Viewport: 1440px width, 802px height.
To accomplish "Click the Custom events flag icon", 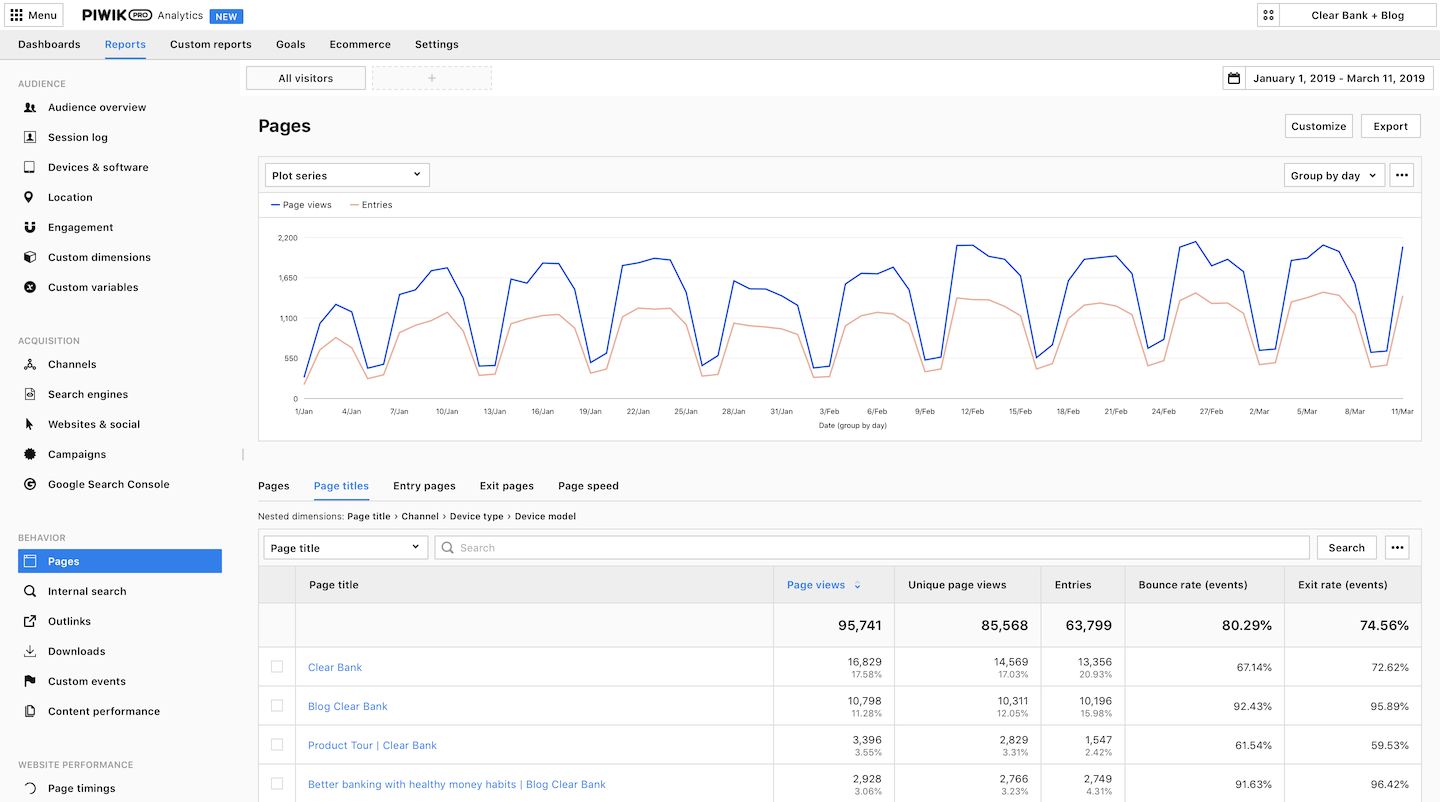I will pyautogui.click(x=30, y=681).
